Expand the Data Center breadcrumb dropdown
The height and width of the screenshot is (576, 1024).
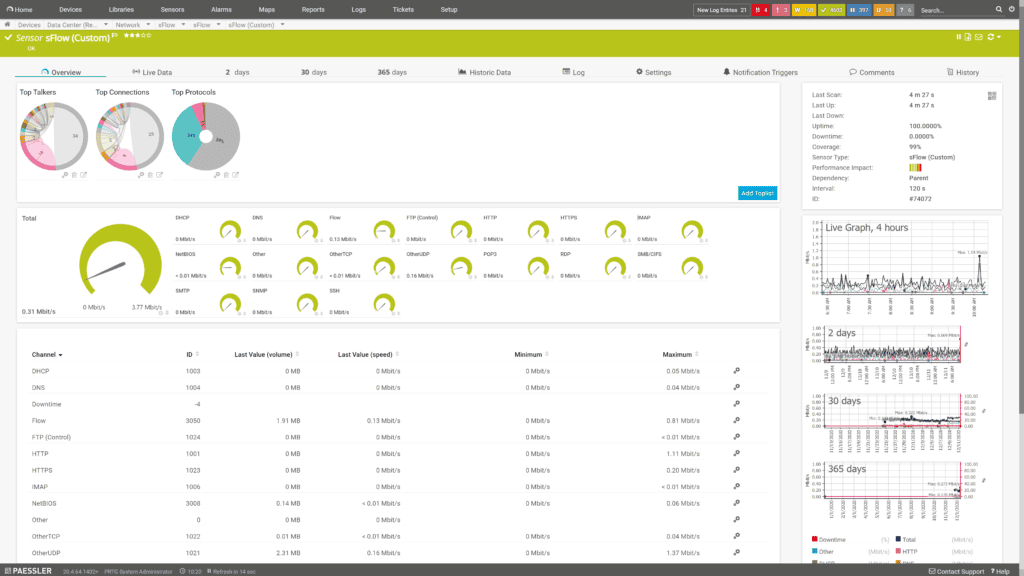[106, 25]
